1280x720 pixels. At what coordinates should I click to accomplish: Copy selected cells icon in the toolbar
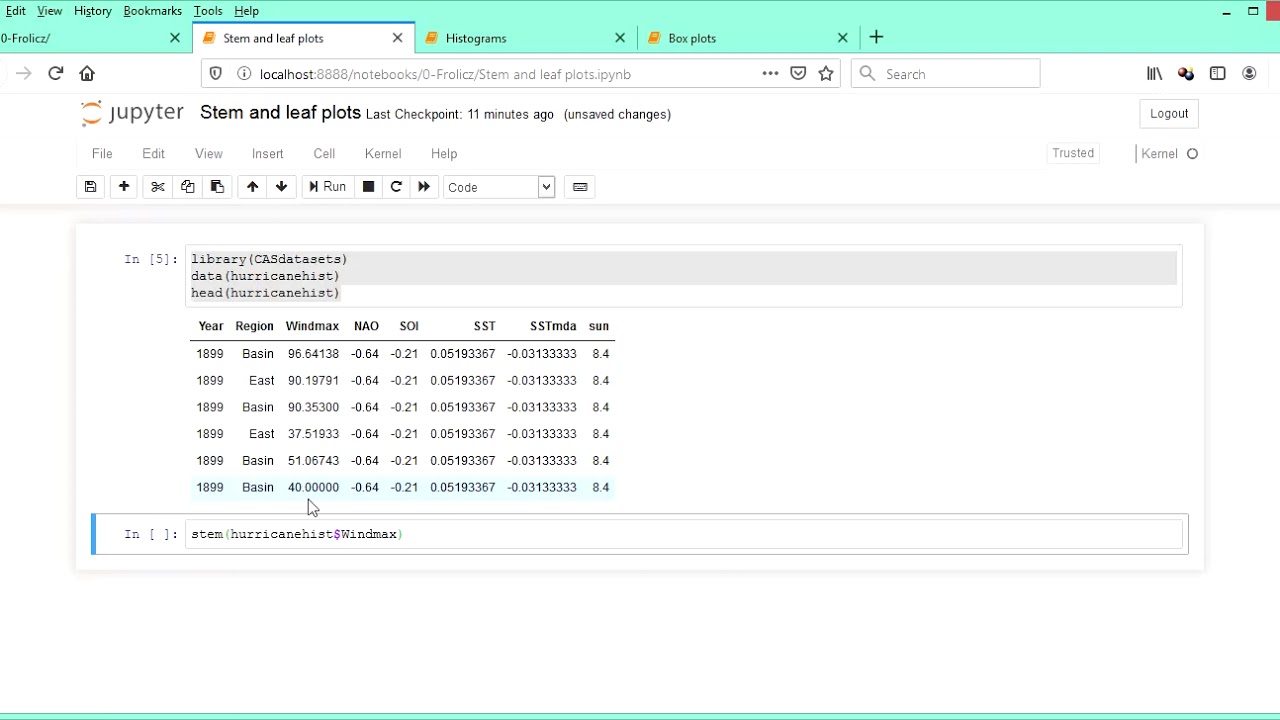coord(187,187)
